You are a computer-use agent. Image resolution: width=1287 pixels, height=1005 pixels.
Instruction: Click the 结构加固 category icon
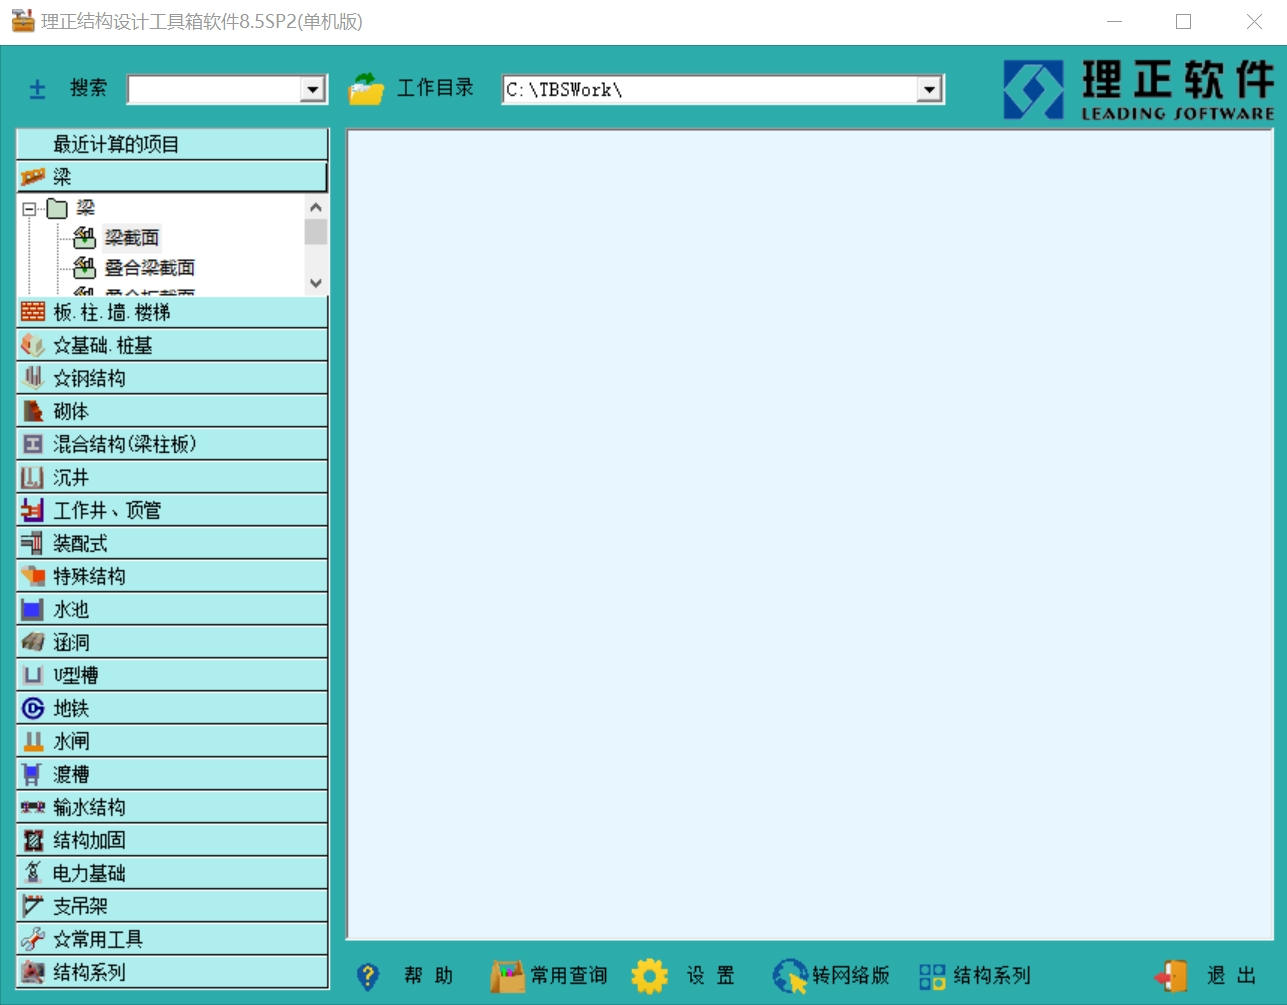(33, 840)
